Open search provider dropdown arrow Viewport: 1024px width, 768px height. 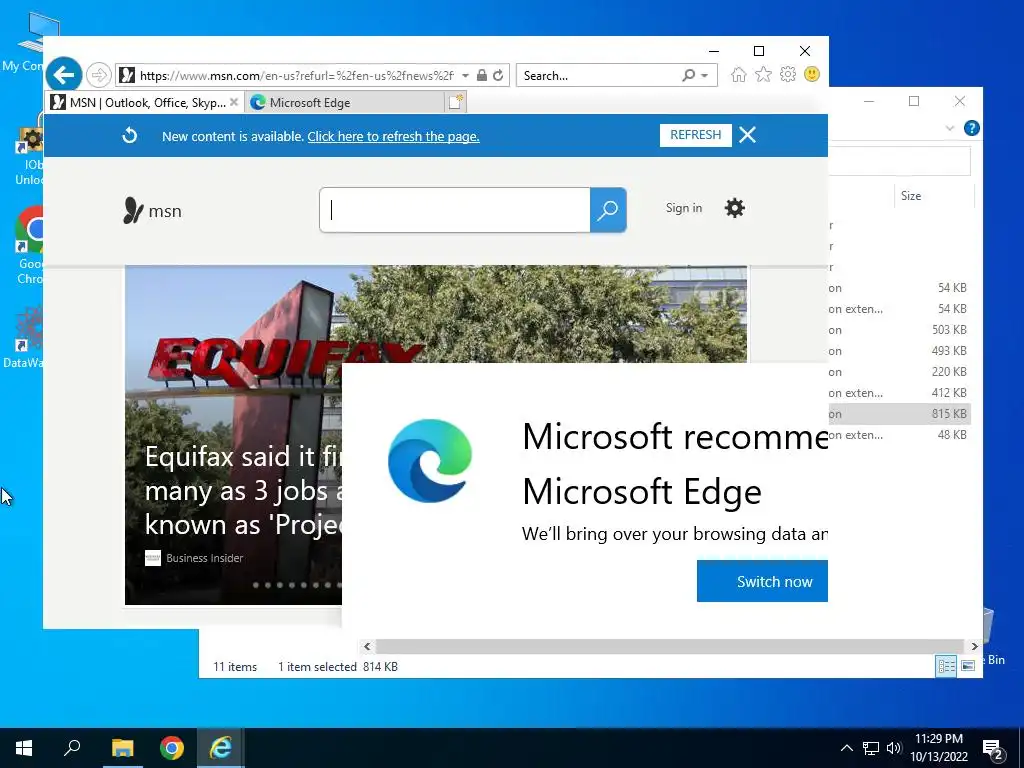[x=705, y=76]
